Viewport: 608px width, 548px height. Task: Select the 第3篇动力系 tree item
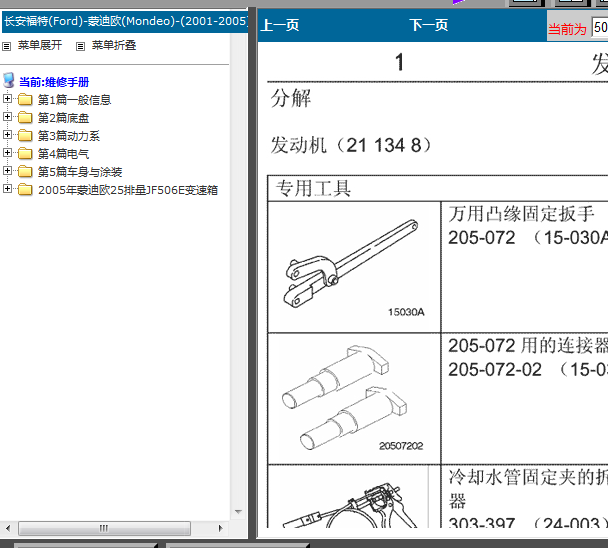[69, 136]
